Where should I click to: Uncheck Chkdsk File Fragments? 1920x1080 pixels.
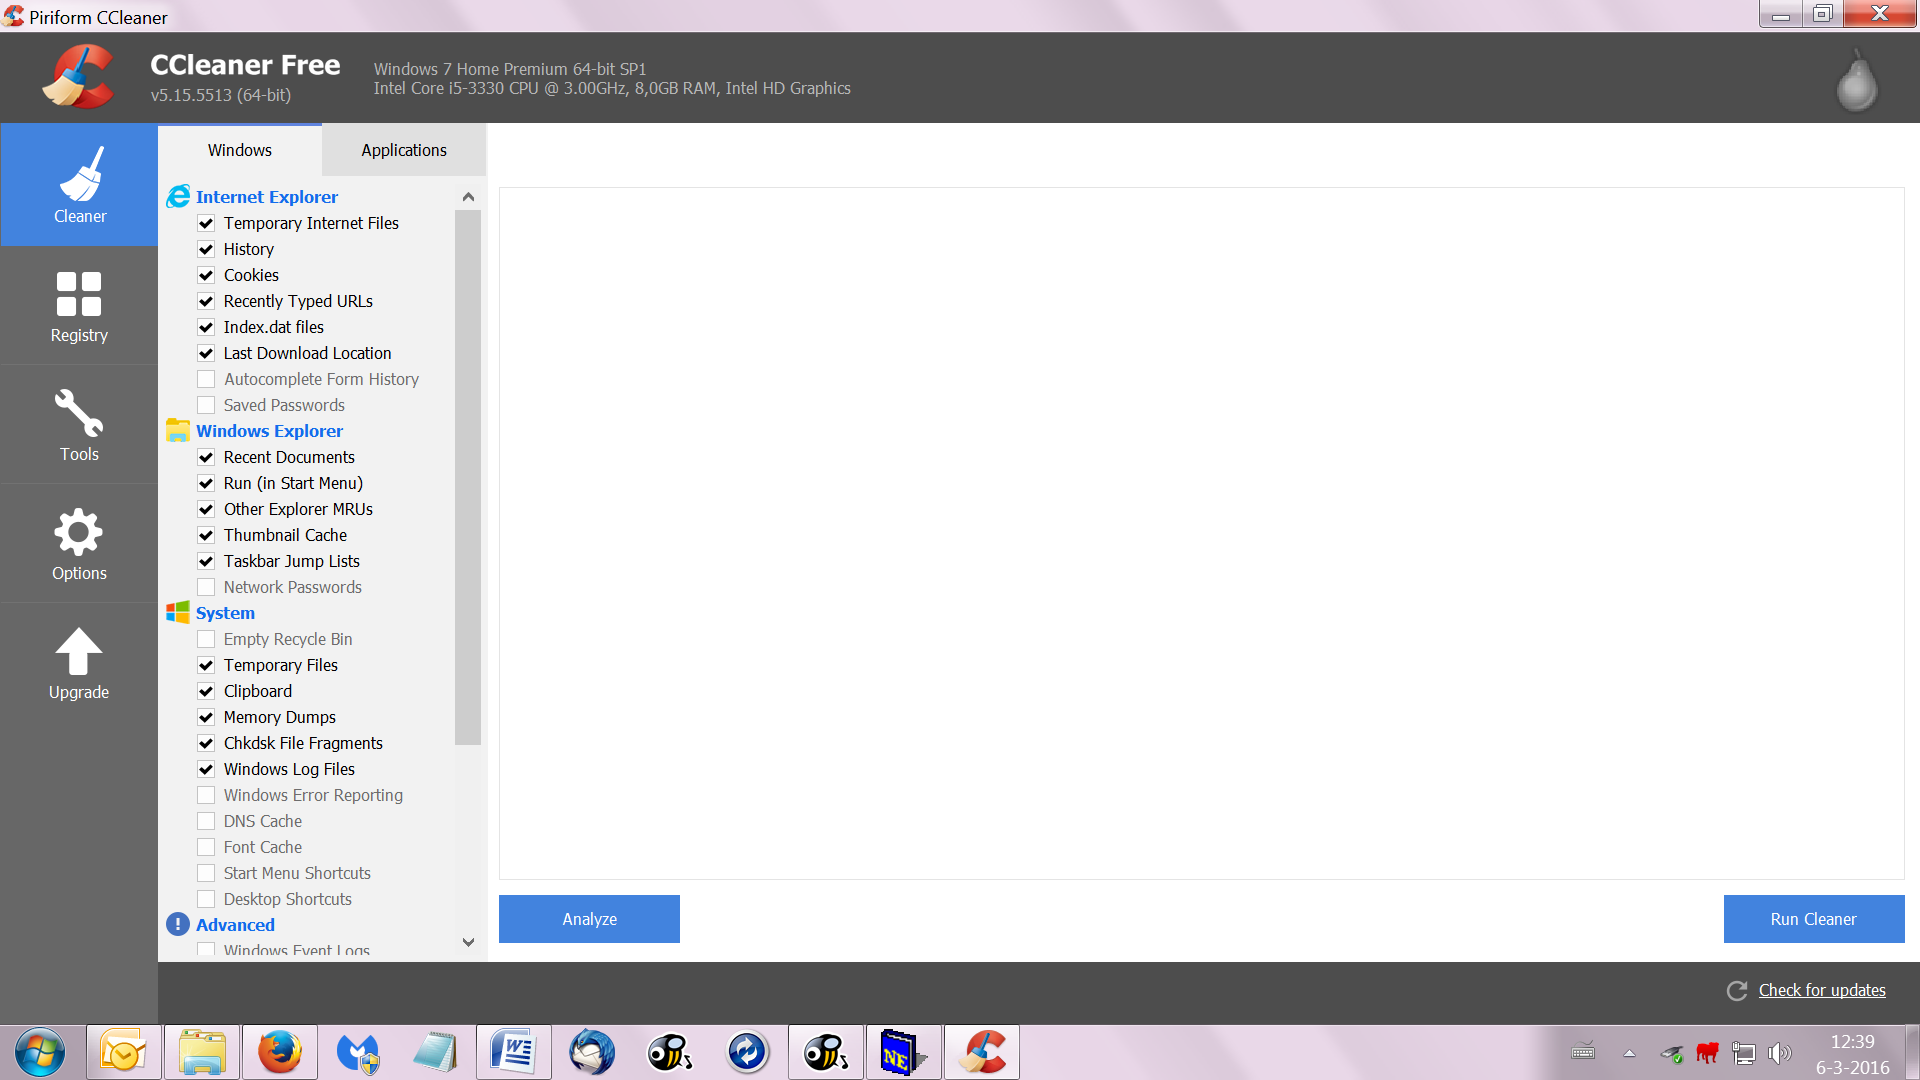tap(206, 743)
